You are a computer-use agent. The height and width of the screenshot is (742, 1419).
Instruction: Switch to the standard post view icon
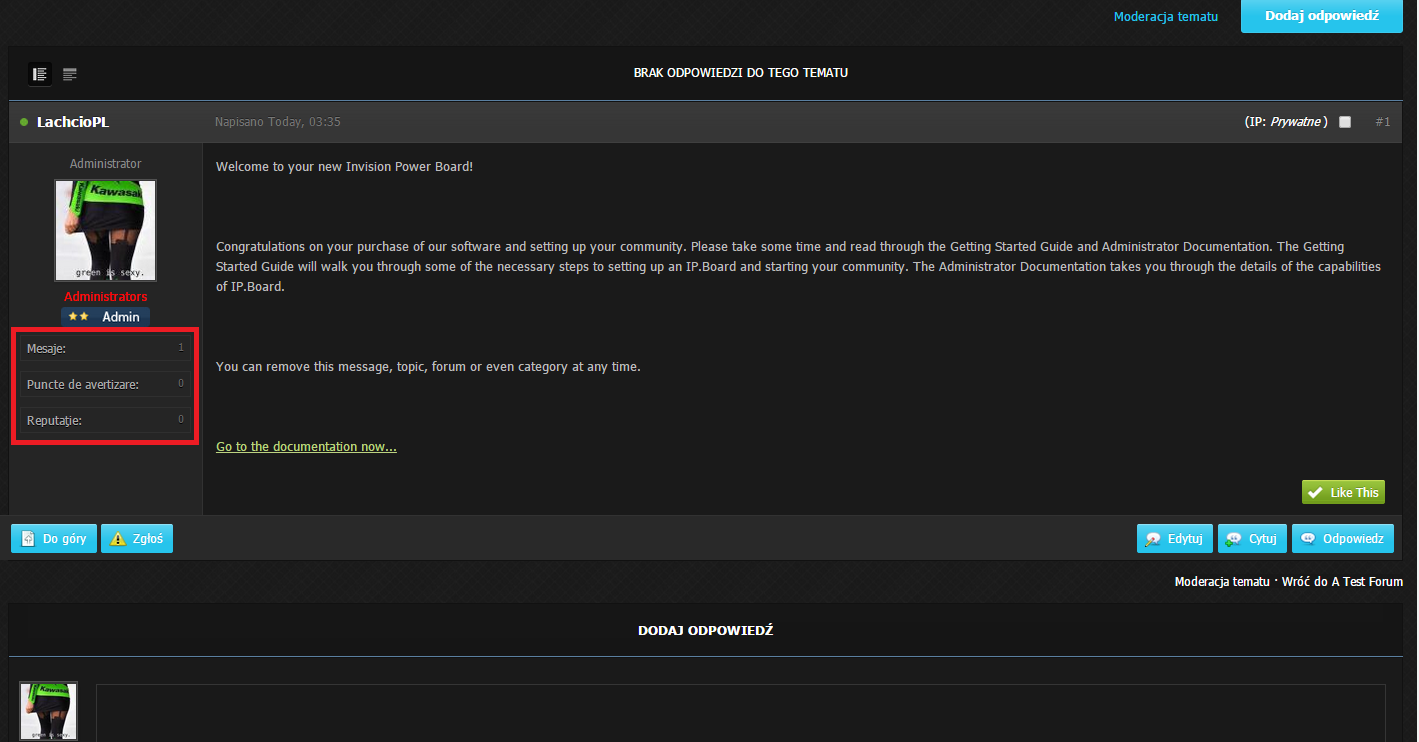click(x=40, y=74)
